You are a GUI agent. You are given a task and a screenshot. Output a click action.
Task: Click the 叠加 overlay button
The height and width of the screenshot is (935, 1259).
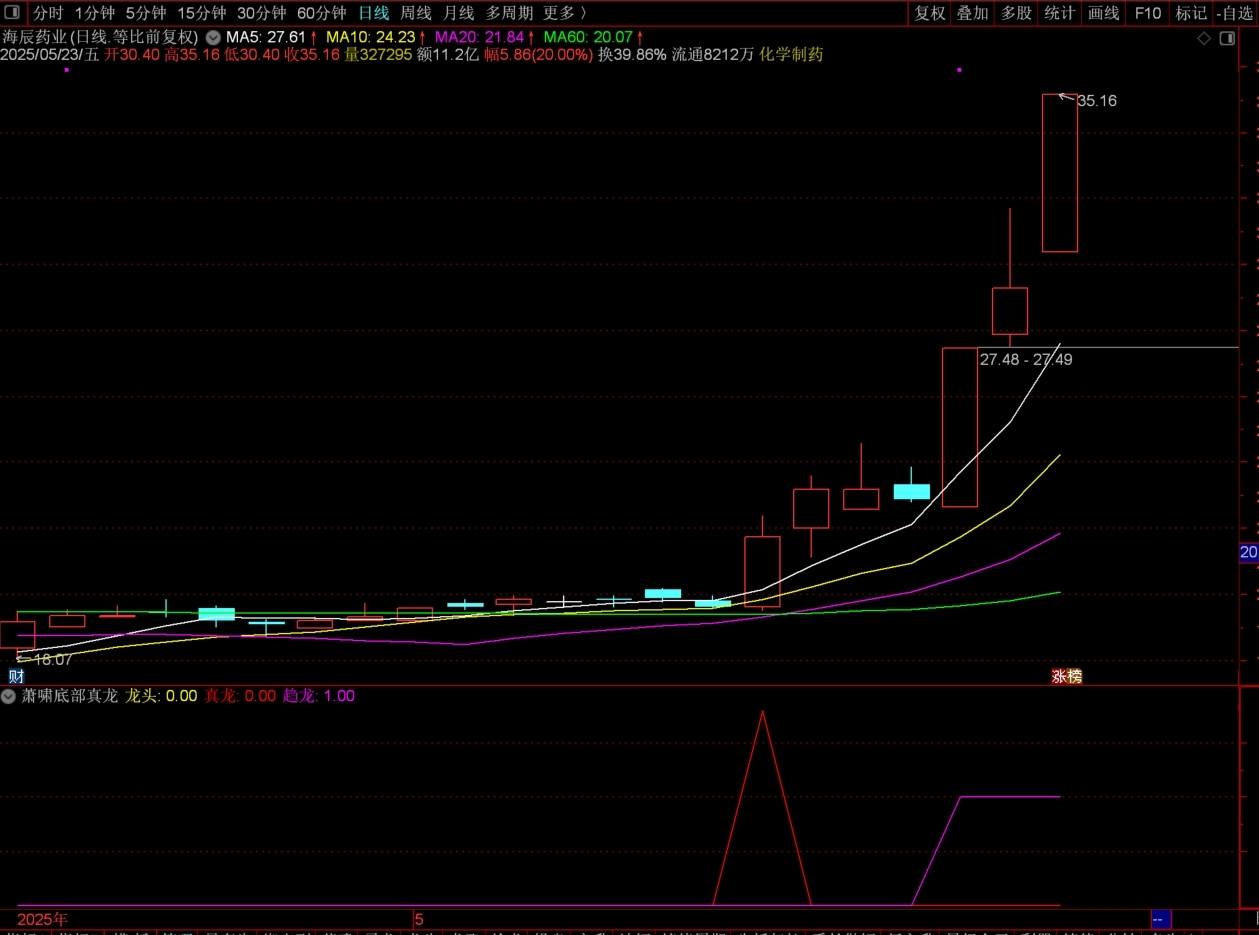click(973, 13)
